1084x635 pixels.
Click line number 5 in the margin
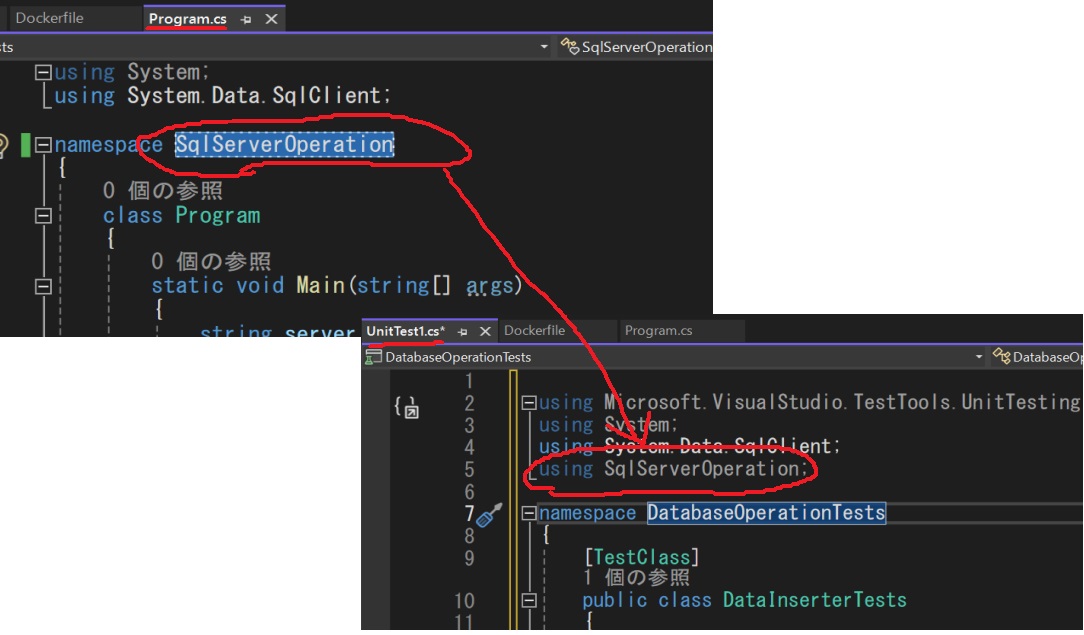click(469, 469)
